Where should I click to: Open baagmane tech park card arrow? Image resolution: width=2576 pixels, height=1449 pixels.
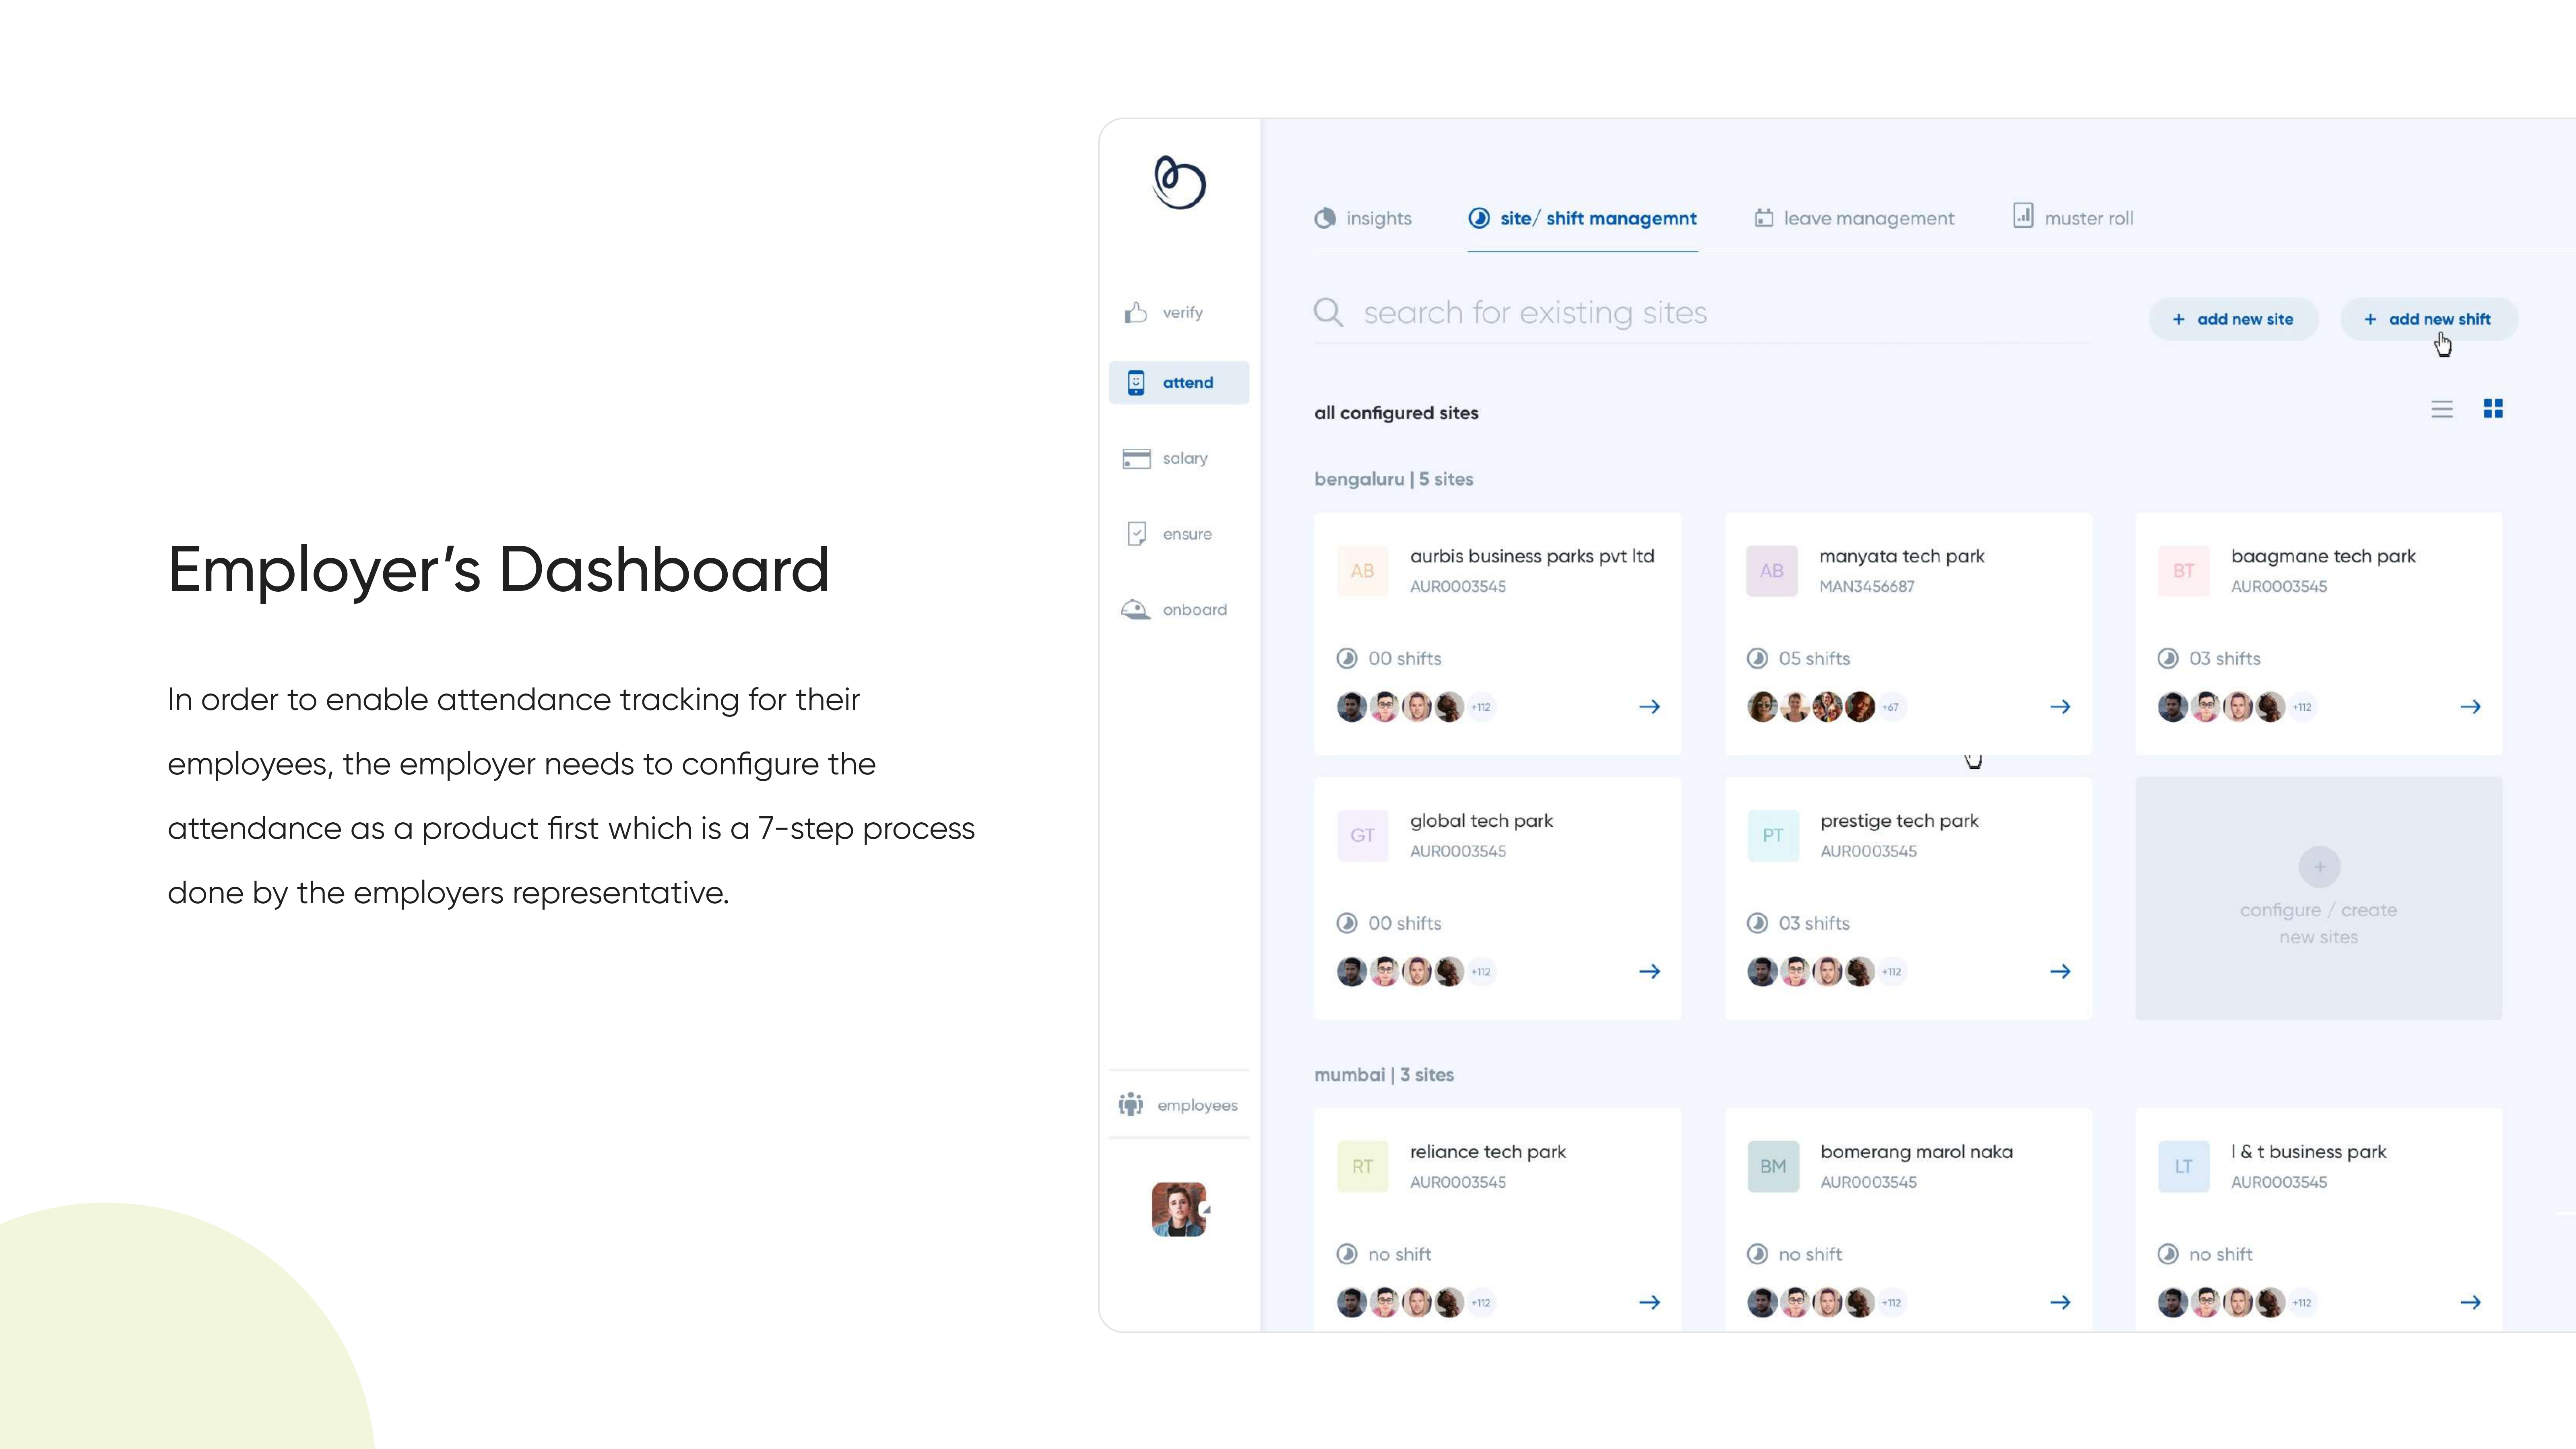pyautogui.click(x=2470, y=707)
